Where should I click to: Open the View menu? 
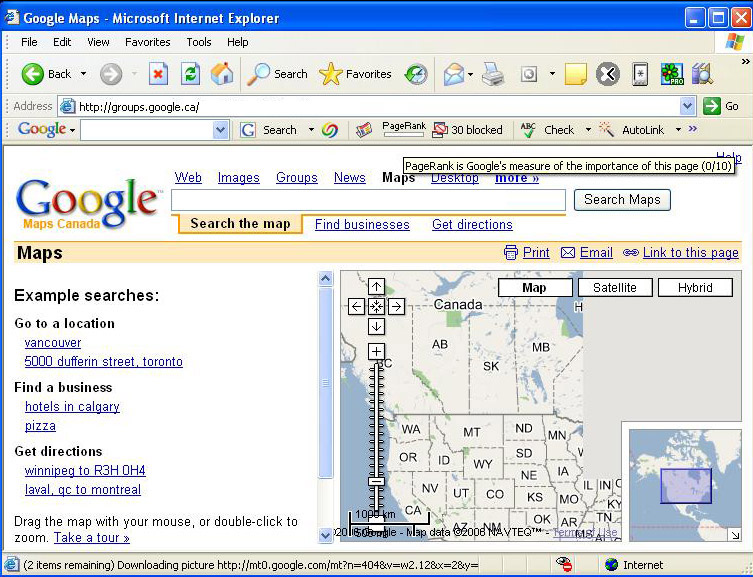(x=98, y=42)
